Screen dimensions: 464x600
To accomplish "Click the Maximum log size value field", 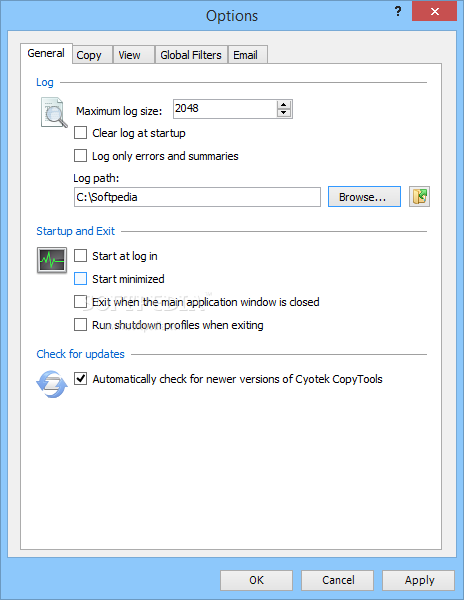I will point(225,109).
